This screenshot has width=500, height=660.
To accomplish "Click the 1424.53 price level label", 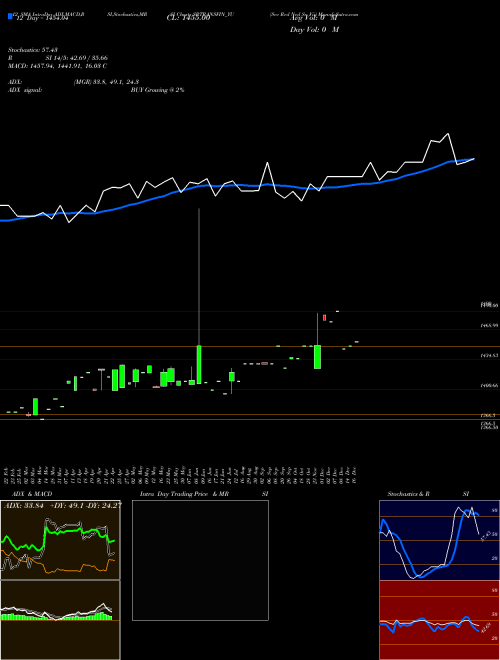I will (x=490, y=356).
